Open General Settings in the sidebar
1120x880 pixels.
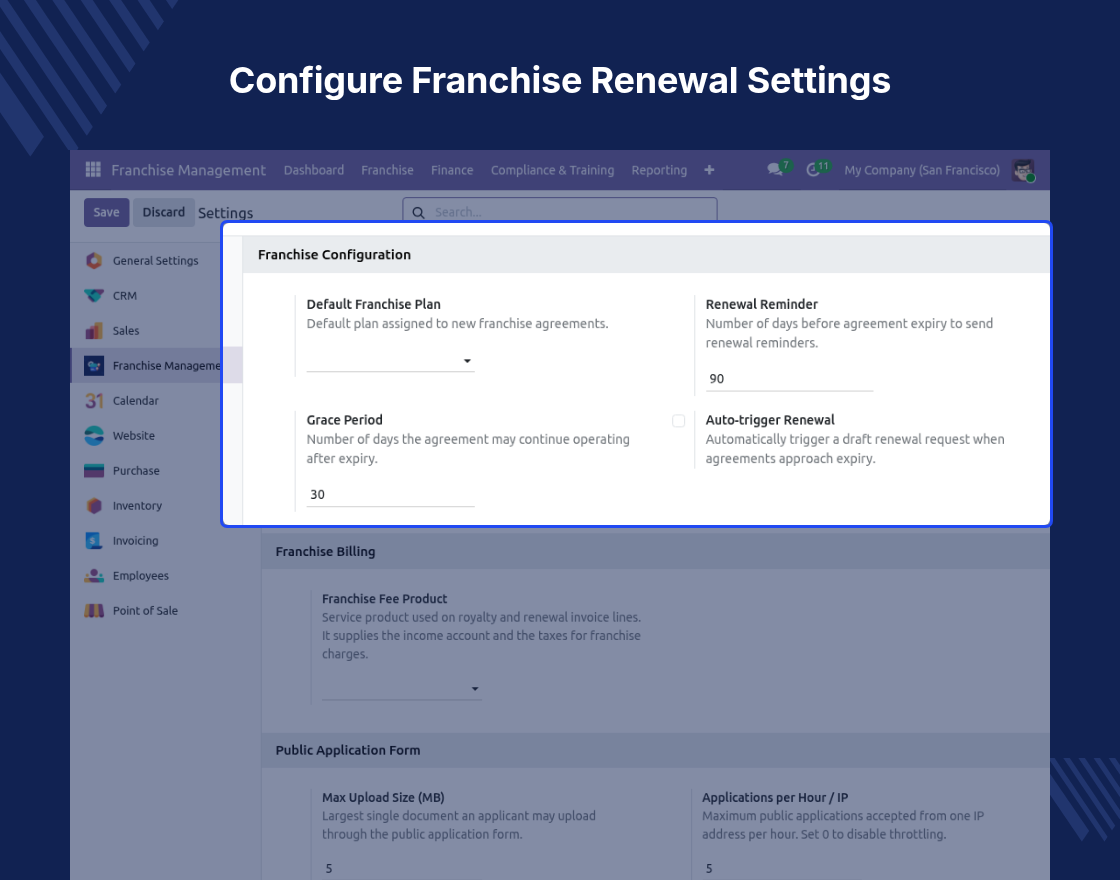click(x=155, y=261)
